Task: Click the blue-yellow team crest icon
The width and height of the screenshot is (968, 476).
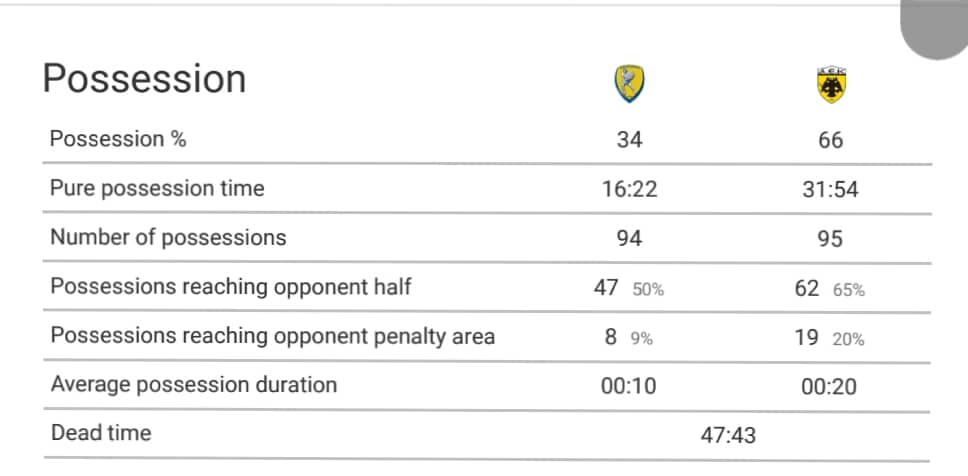Action: click(629, 83)
